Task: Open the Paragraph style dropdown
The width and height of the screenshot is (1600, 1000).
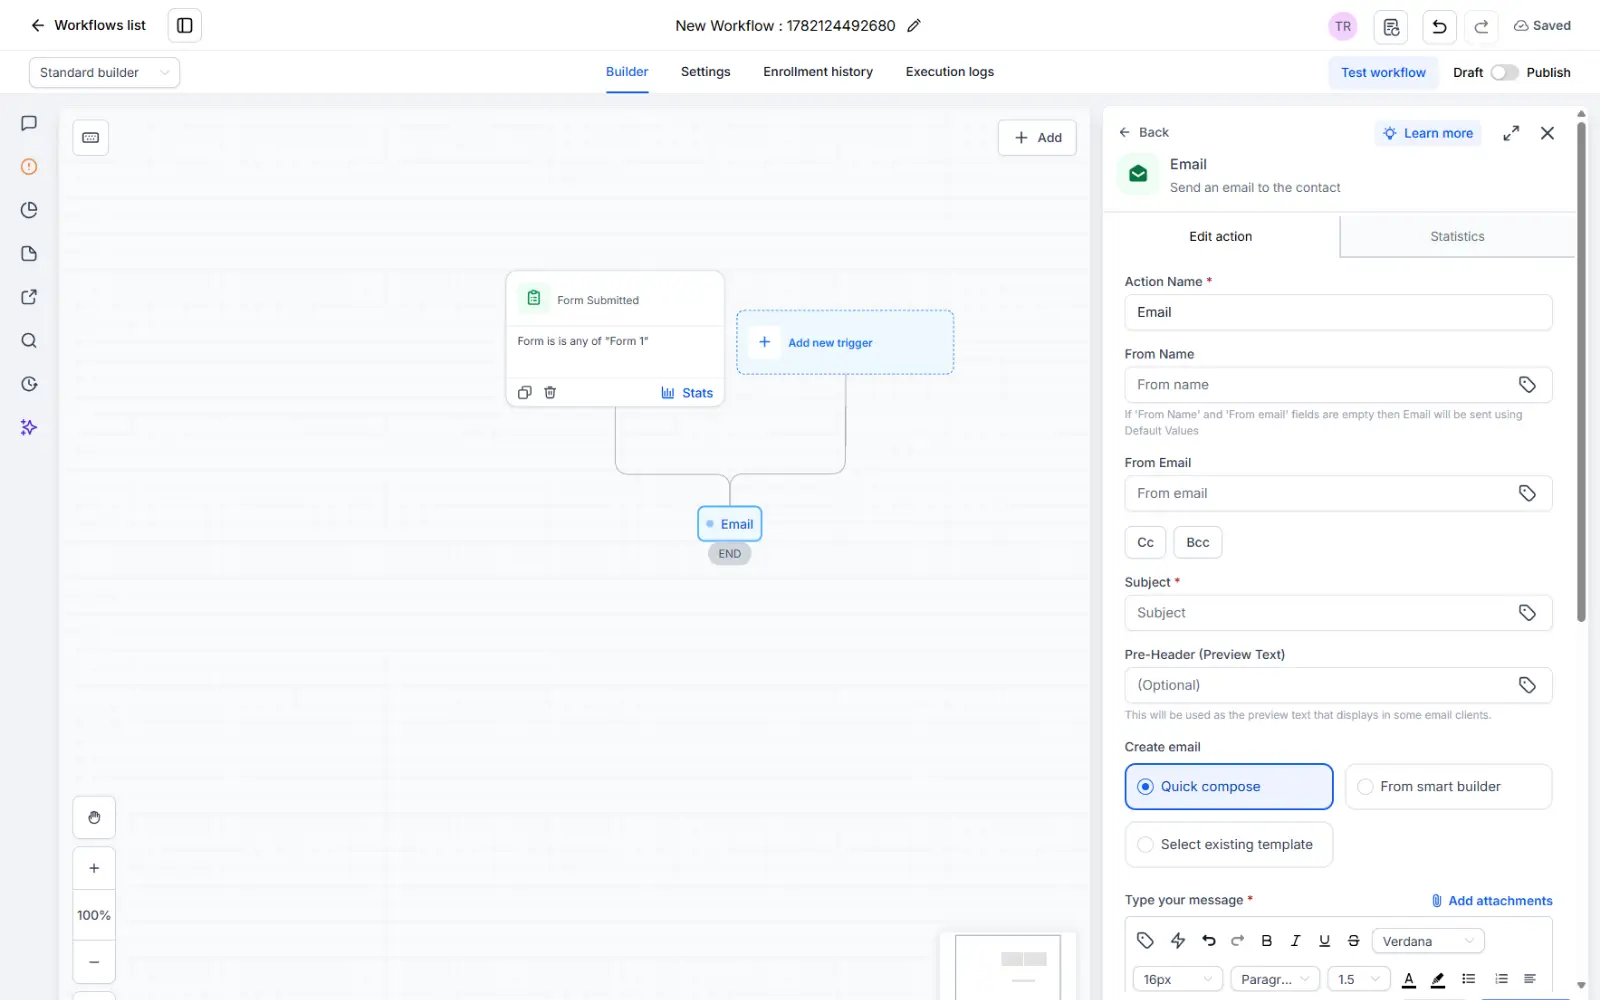Action: point(1275,979)
